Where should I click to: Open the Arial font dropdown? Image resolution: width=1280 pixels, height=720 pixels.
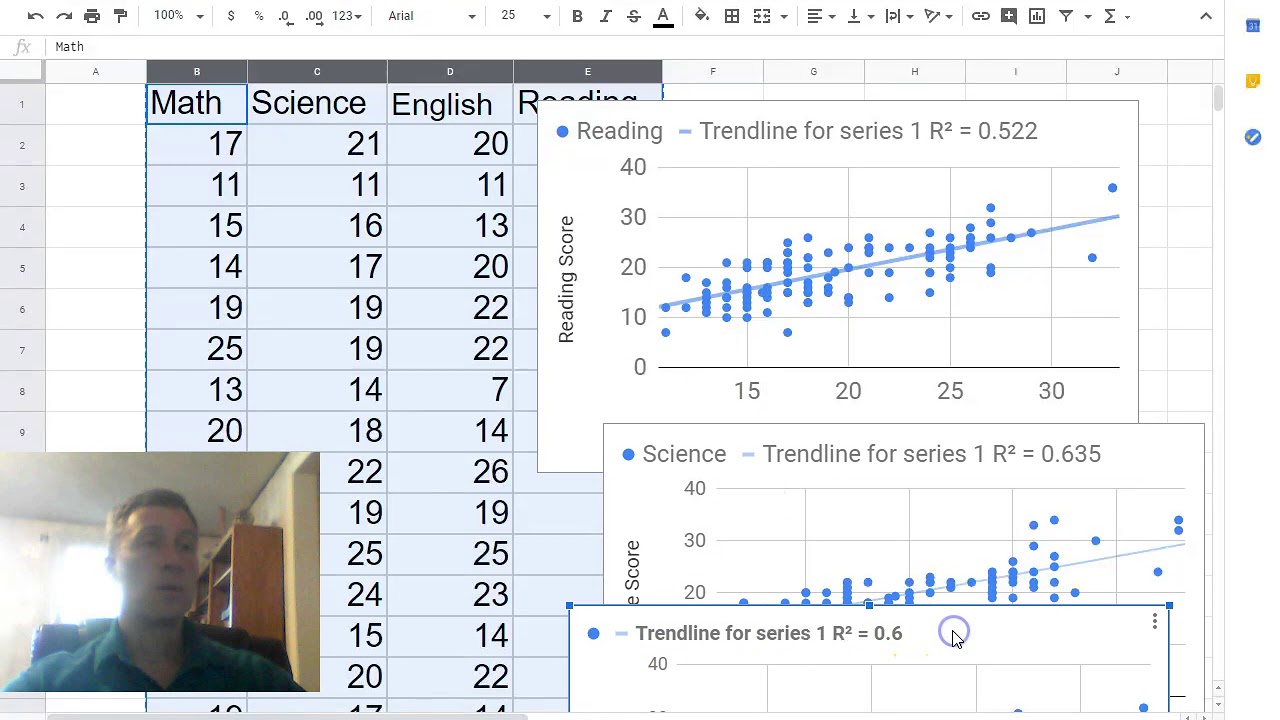click(432, 16)
